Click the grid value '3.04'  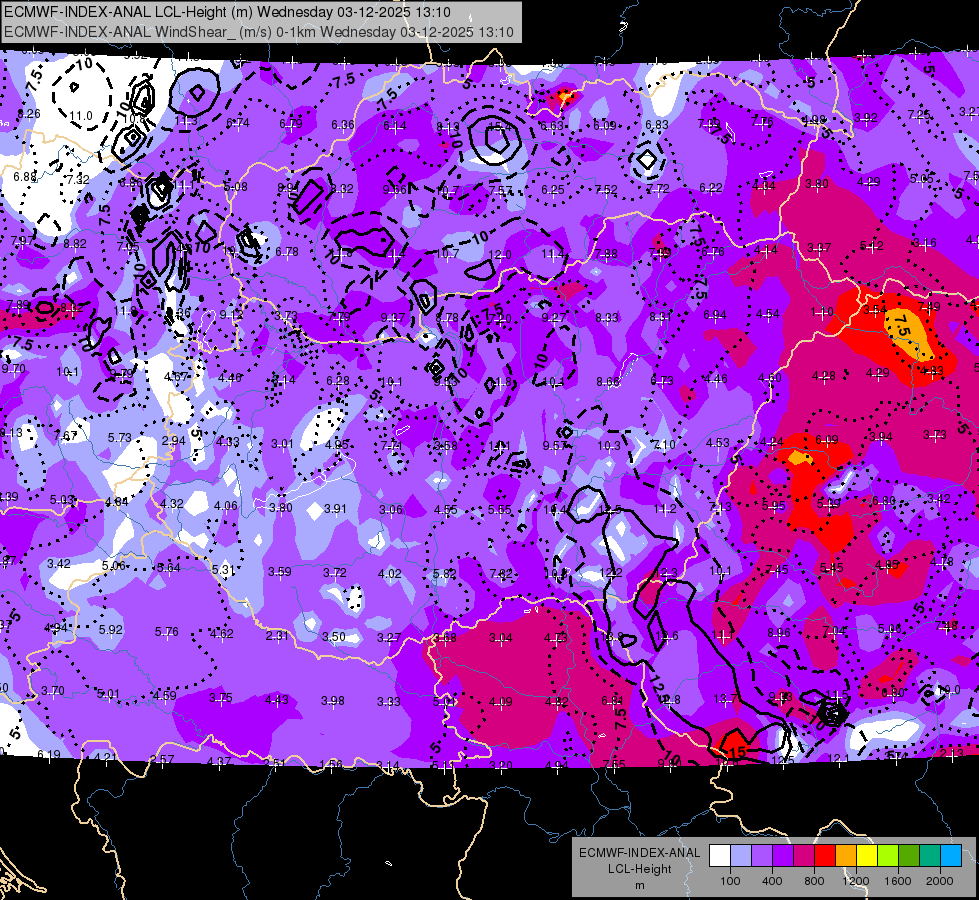tap(501, 638)
